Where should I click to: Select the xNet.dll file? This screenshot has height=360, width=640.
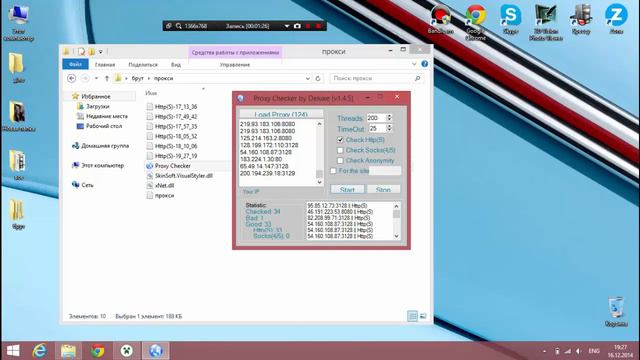pos(164,186)
